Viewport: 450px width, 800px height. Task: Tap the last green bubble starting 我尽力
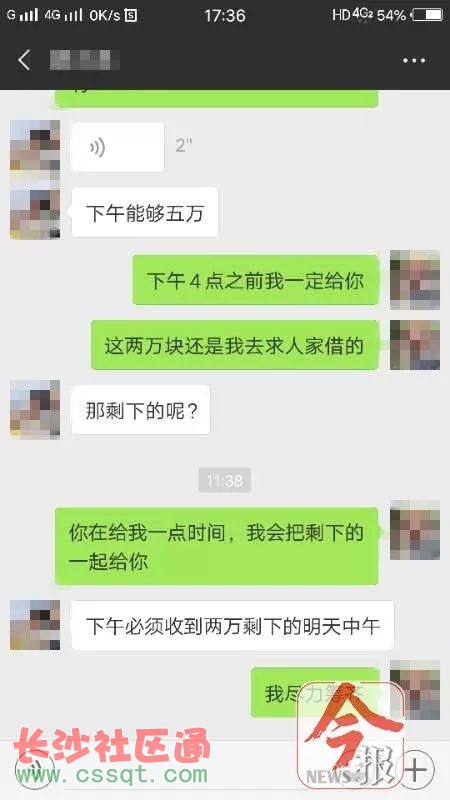click(315, 692)
